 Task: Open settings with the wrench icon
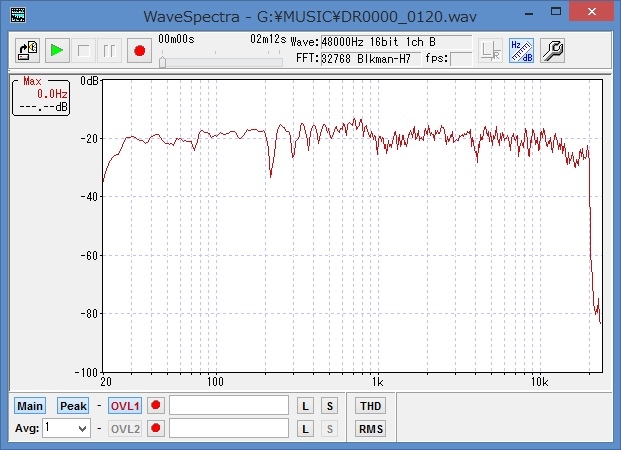pyautogui.click(x=552, y=51)
